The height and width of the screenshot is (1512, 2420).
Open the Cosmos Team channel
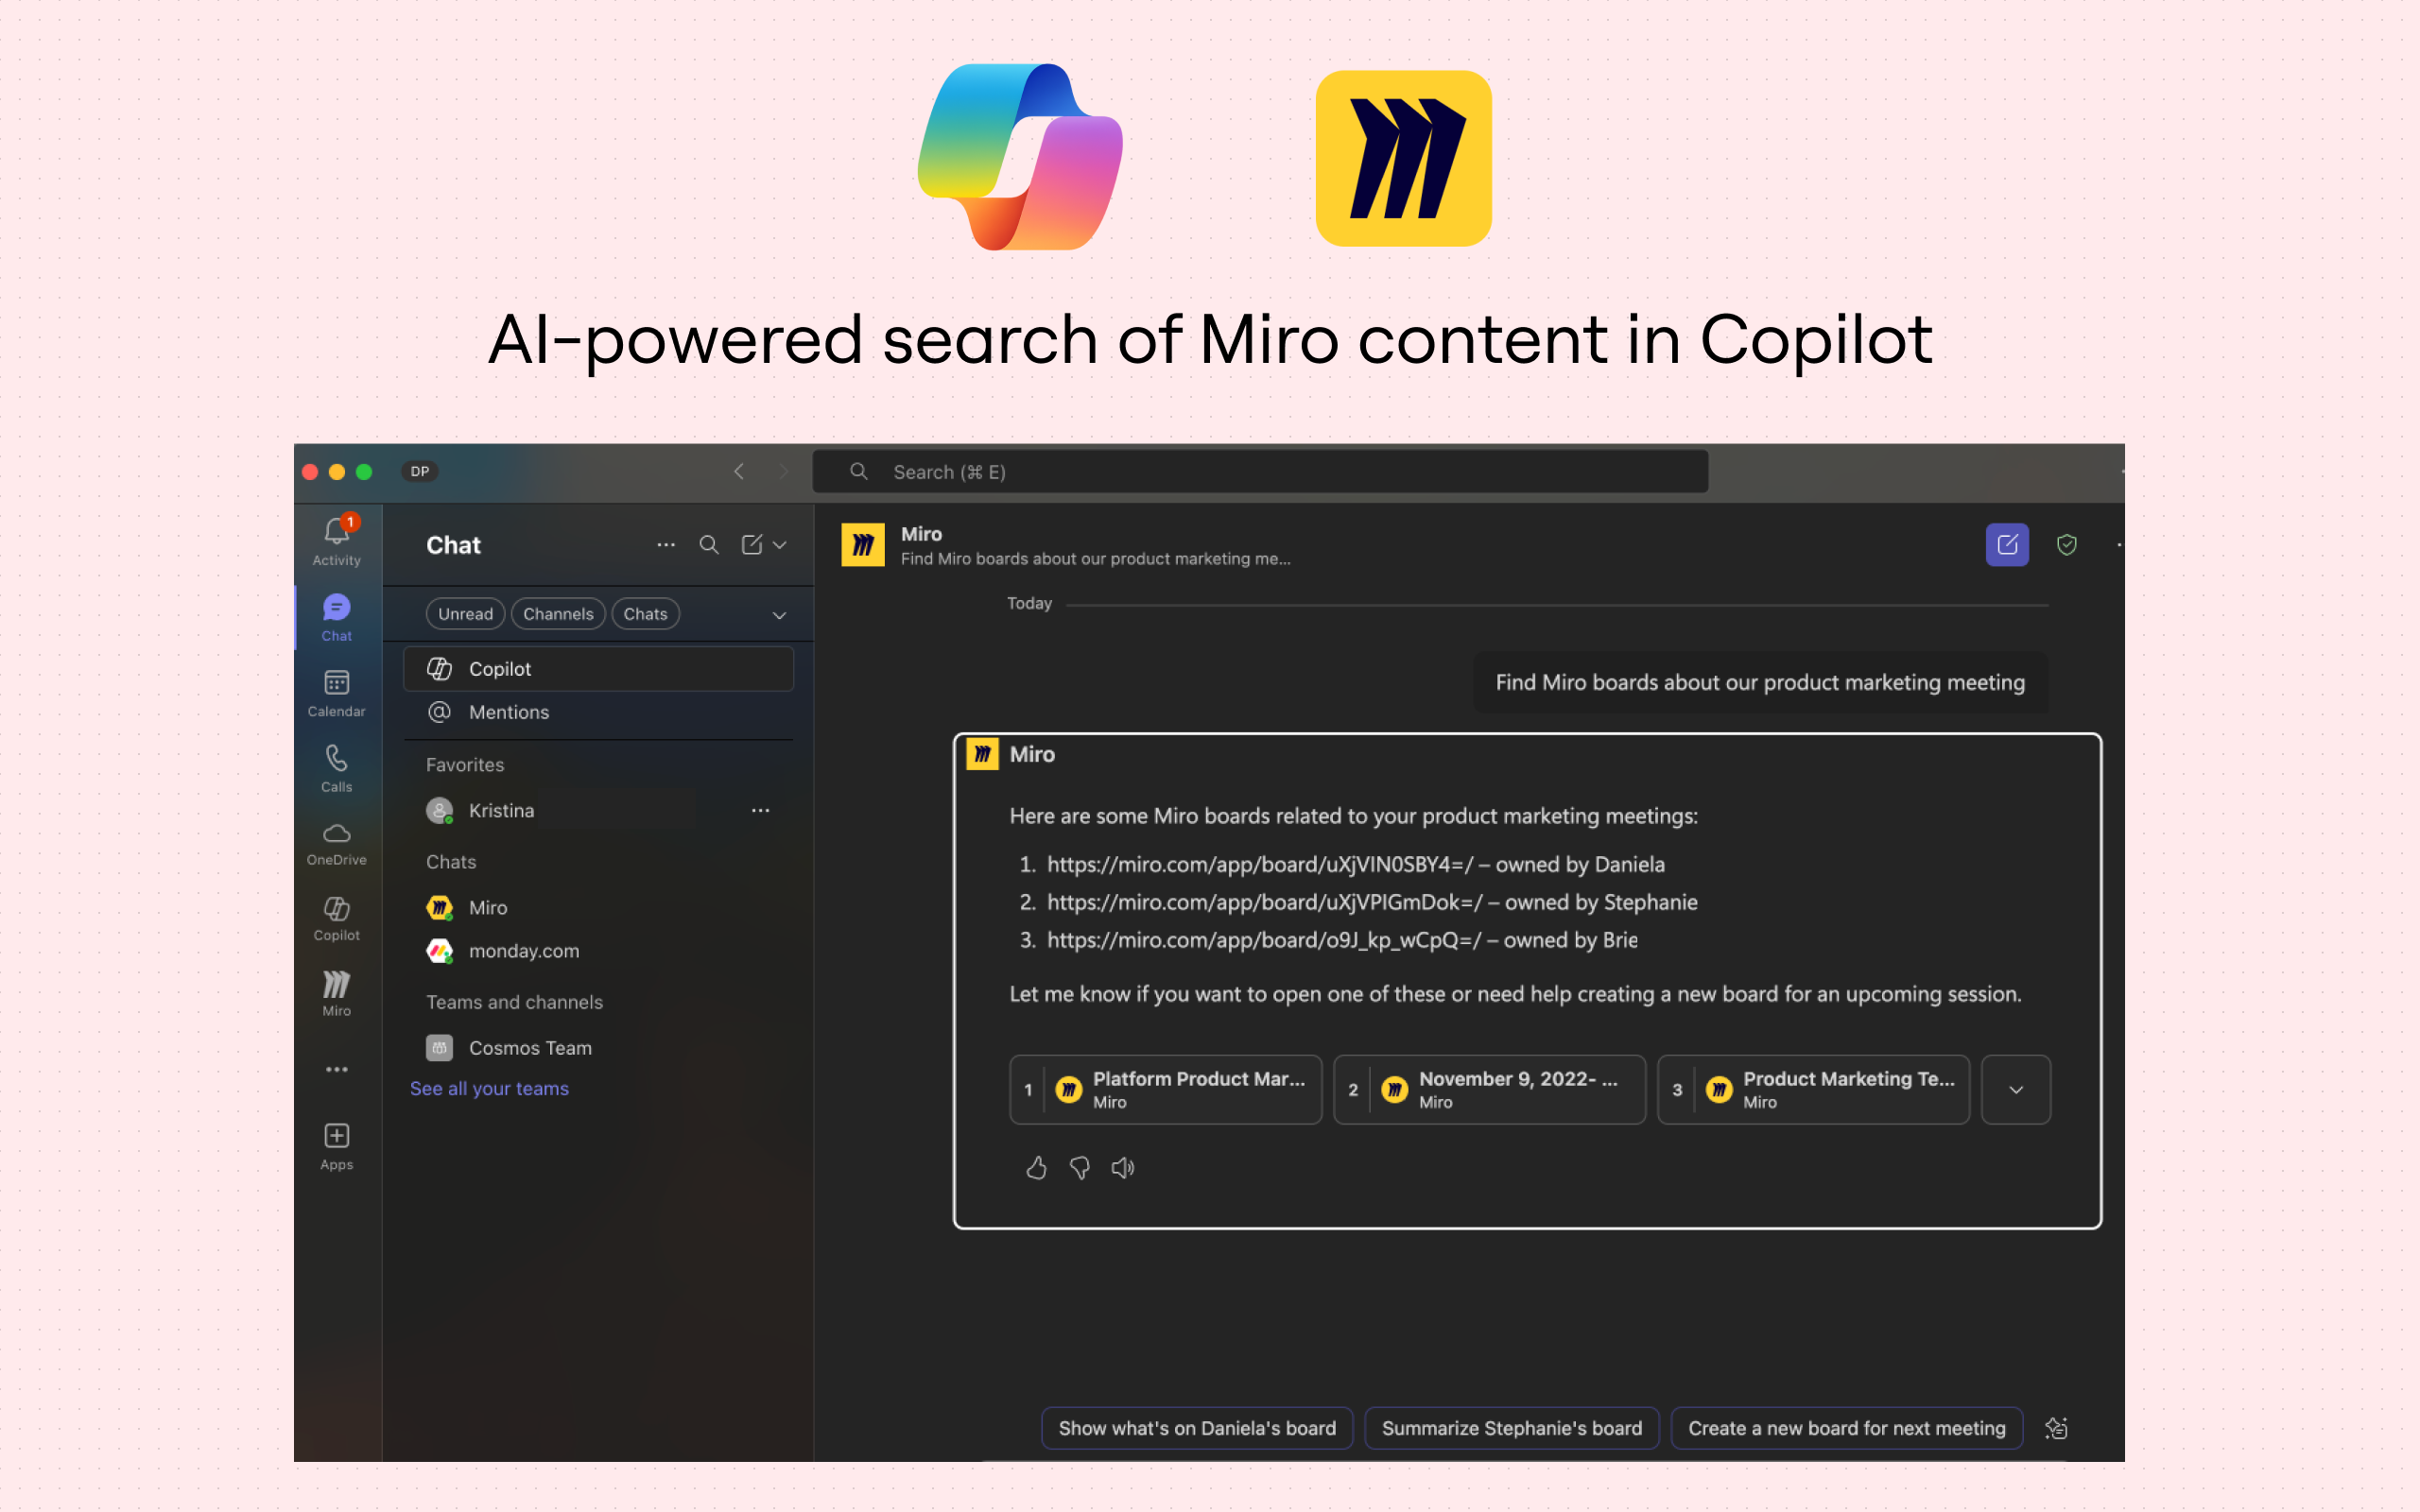point(598,1048)
